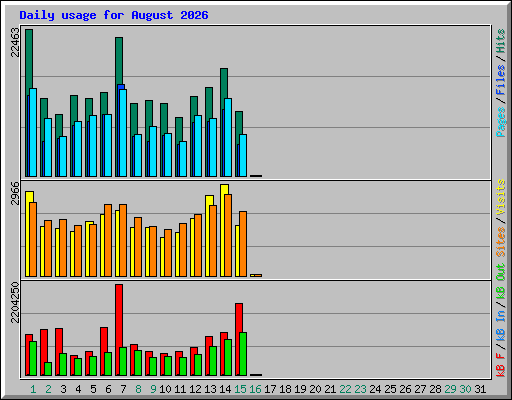
Task: Click the "Daily usage for August 2026" title
Action: 114,15
